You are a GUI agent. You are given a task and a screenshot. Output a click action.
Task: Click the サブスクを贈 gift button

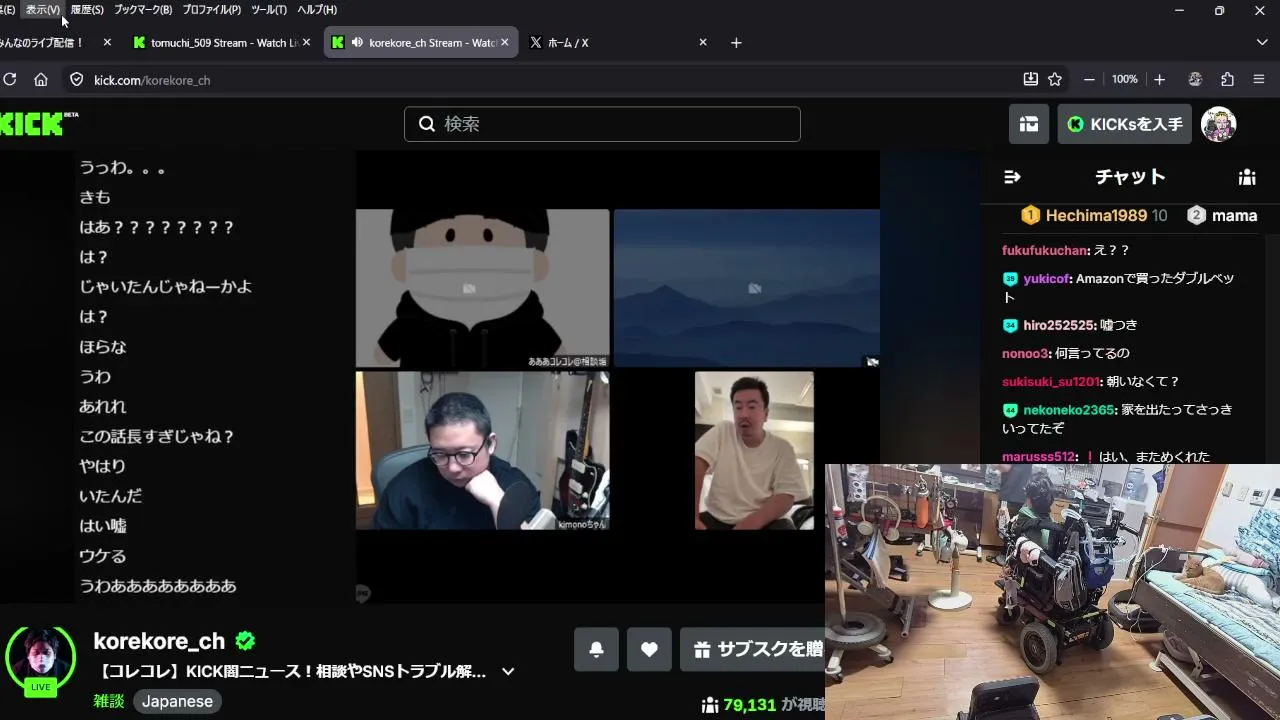[x=752, y=650]
